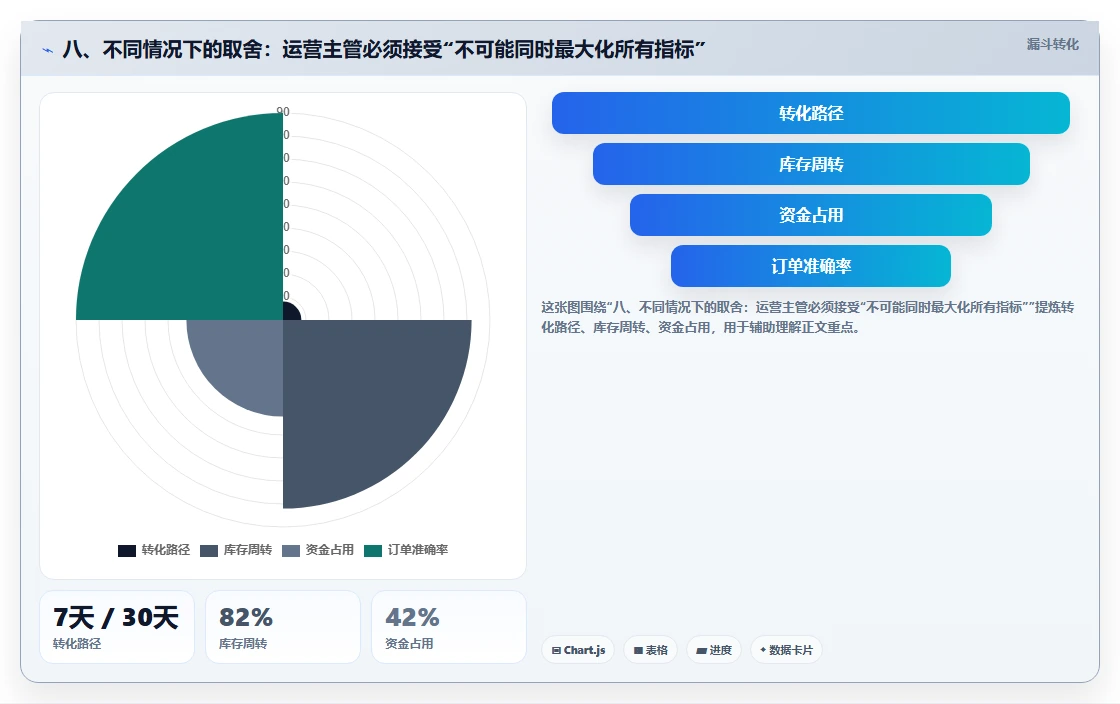Click the 表格 tag chip

651,650
